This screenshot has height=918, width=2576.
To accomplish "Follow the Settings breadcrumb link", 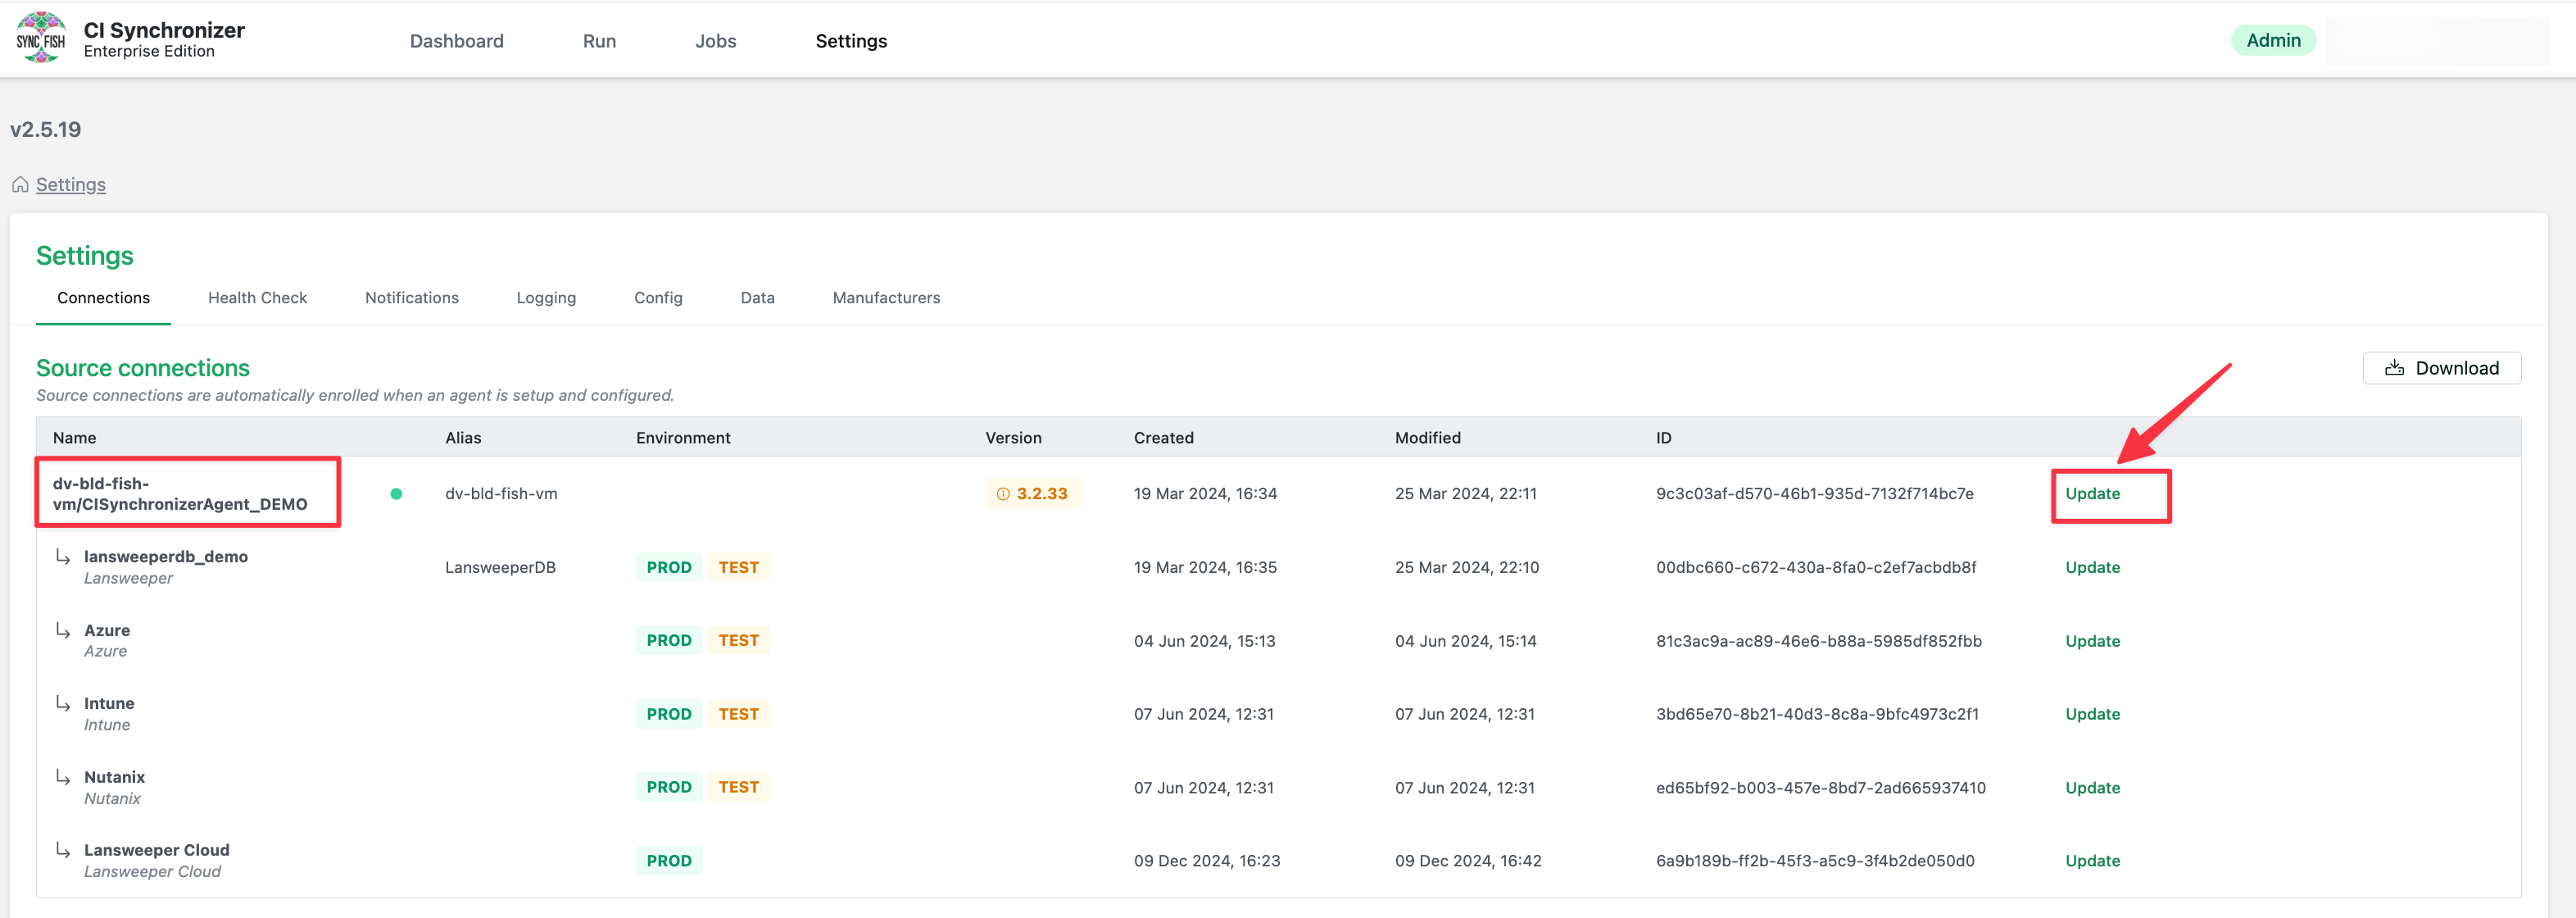I will click(x=70, y=185).
